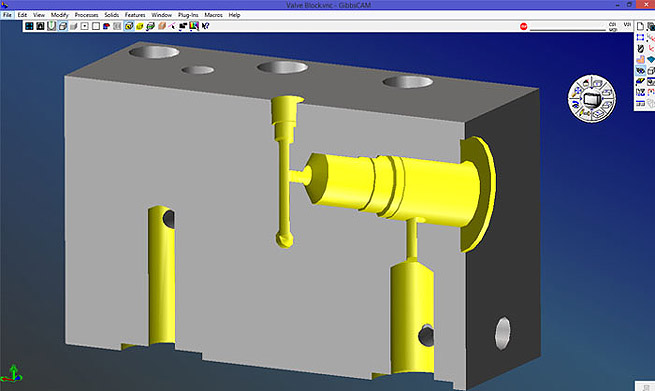Open the Processes menu
Image resolution: width=655 pixels, height=391 pixels.
[x=86, y=15]
